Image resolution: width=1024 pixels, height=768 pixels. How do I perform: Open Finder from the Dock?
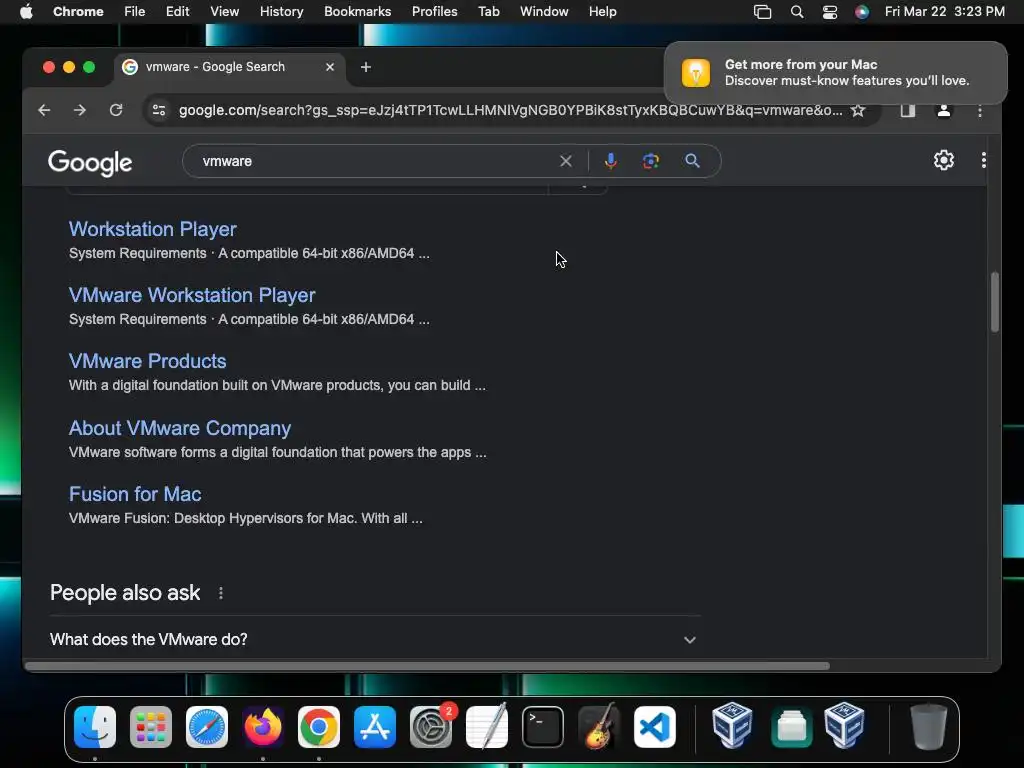(x=95, y=727)
